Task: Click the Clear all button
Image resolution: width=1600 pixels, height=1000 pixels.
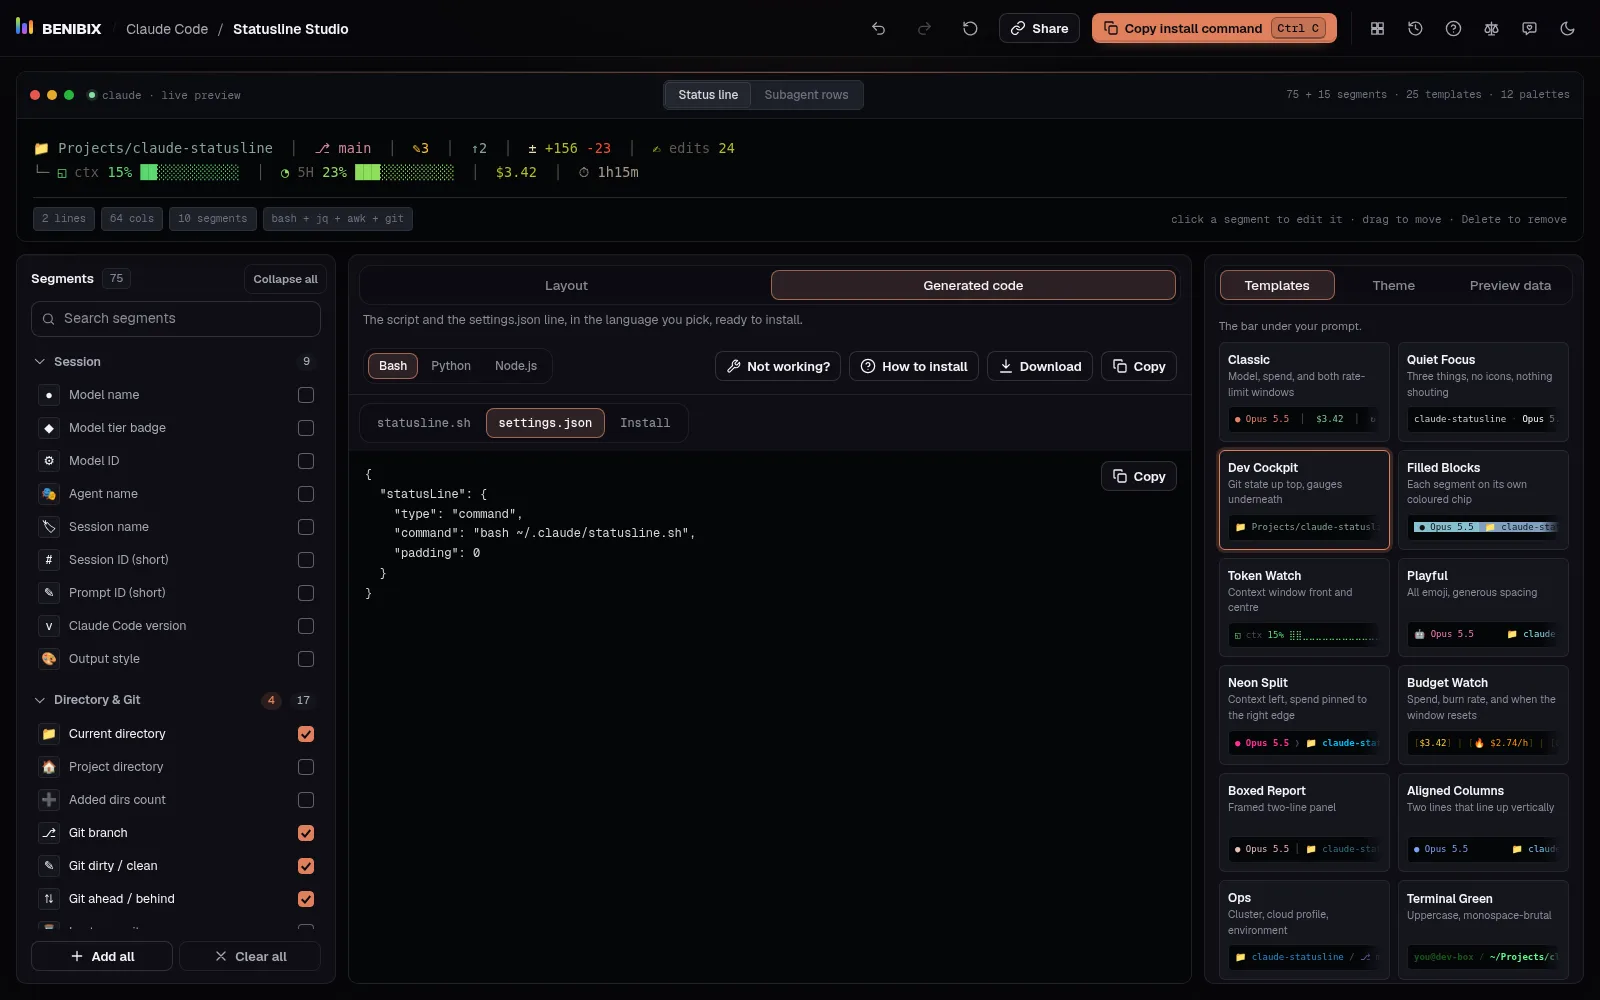Action: coord(250,956)
